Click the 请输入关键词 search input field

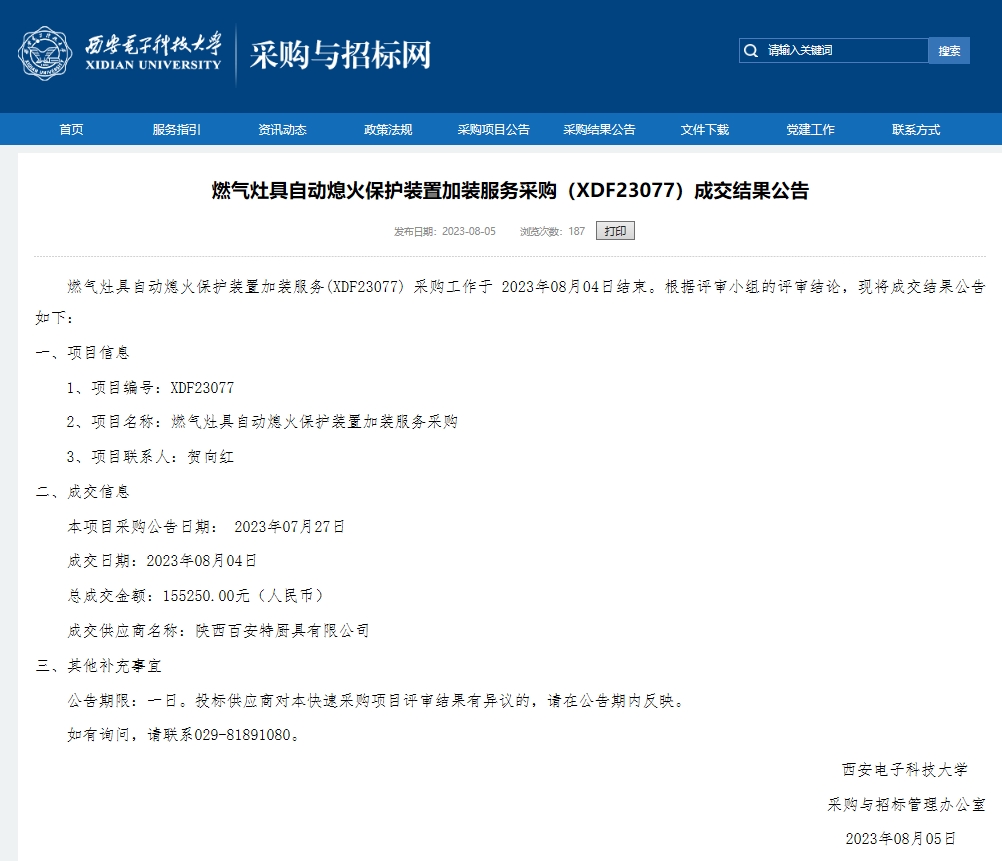point(833,50)
